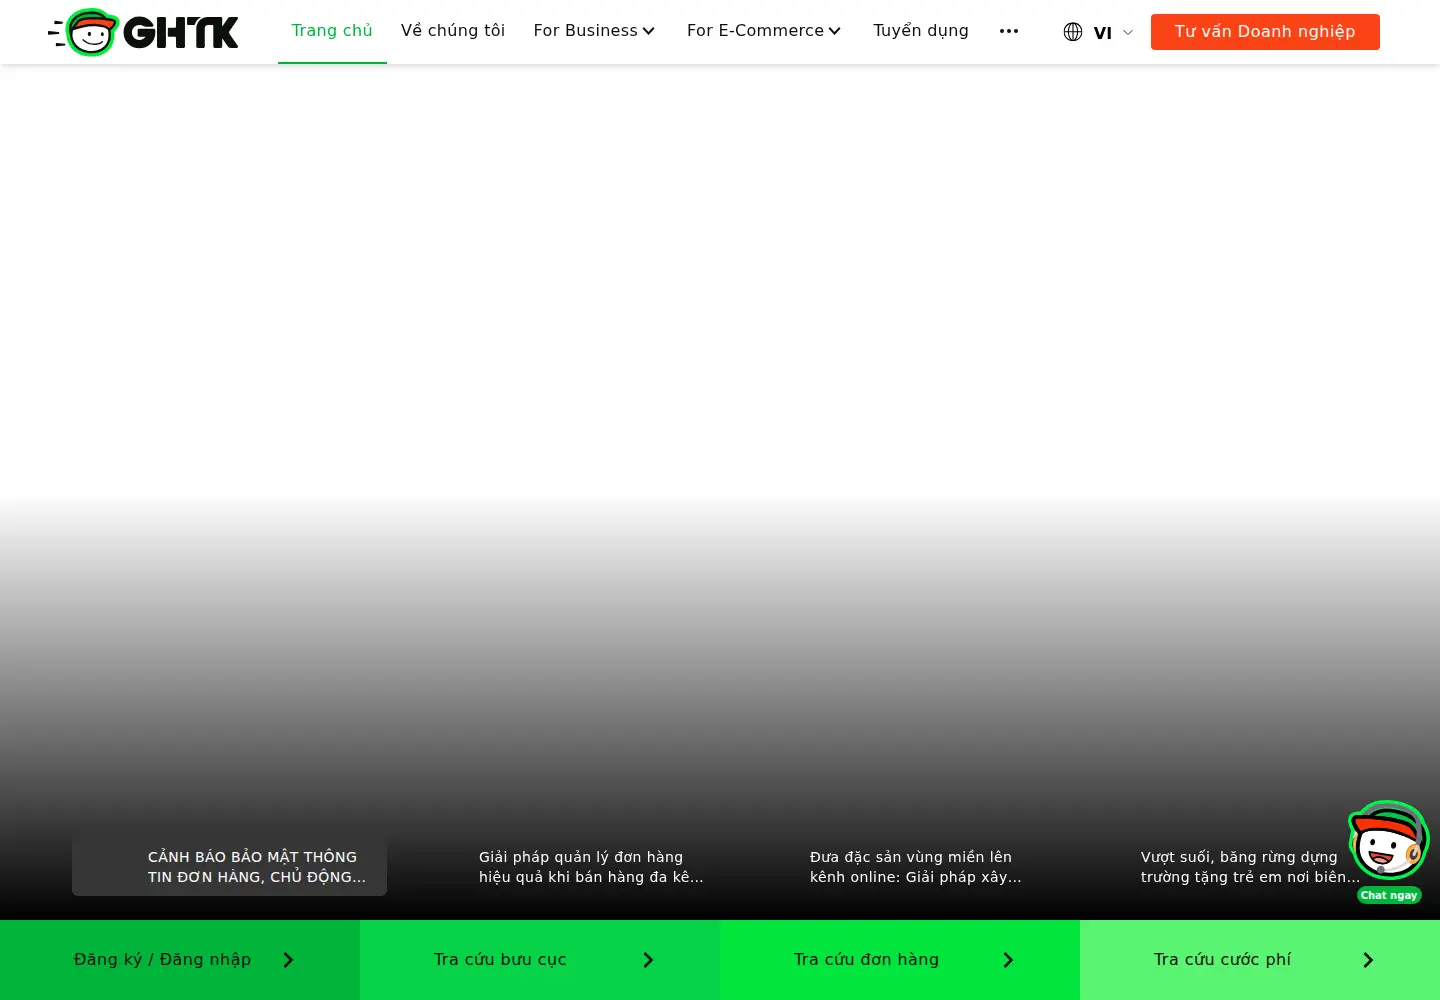
Task: Click the arrow beside Tra cứu đơn hàng
Action: pos(1008,960)
